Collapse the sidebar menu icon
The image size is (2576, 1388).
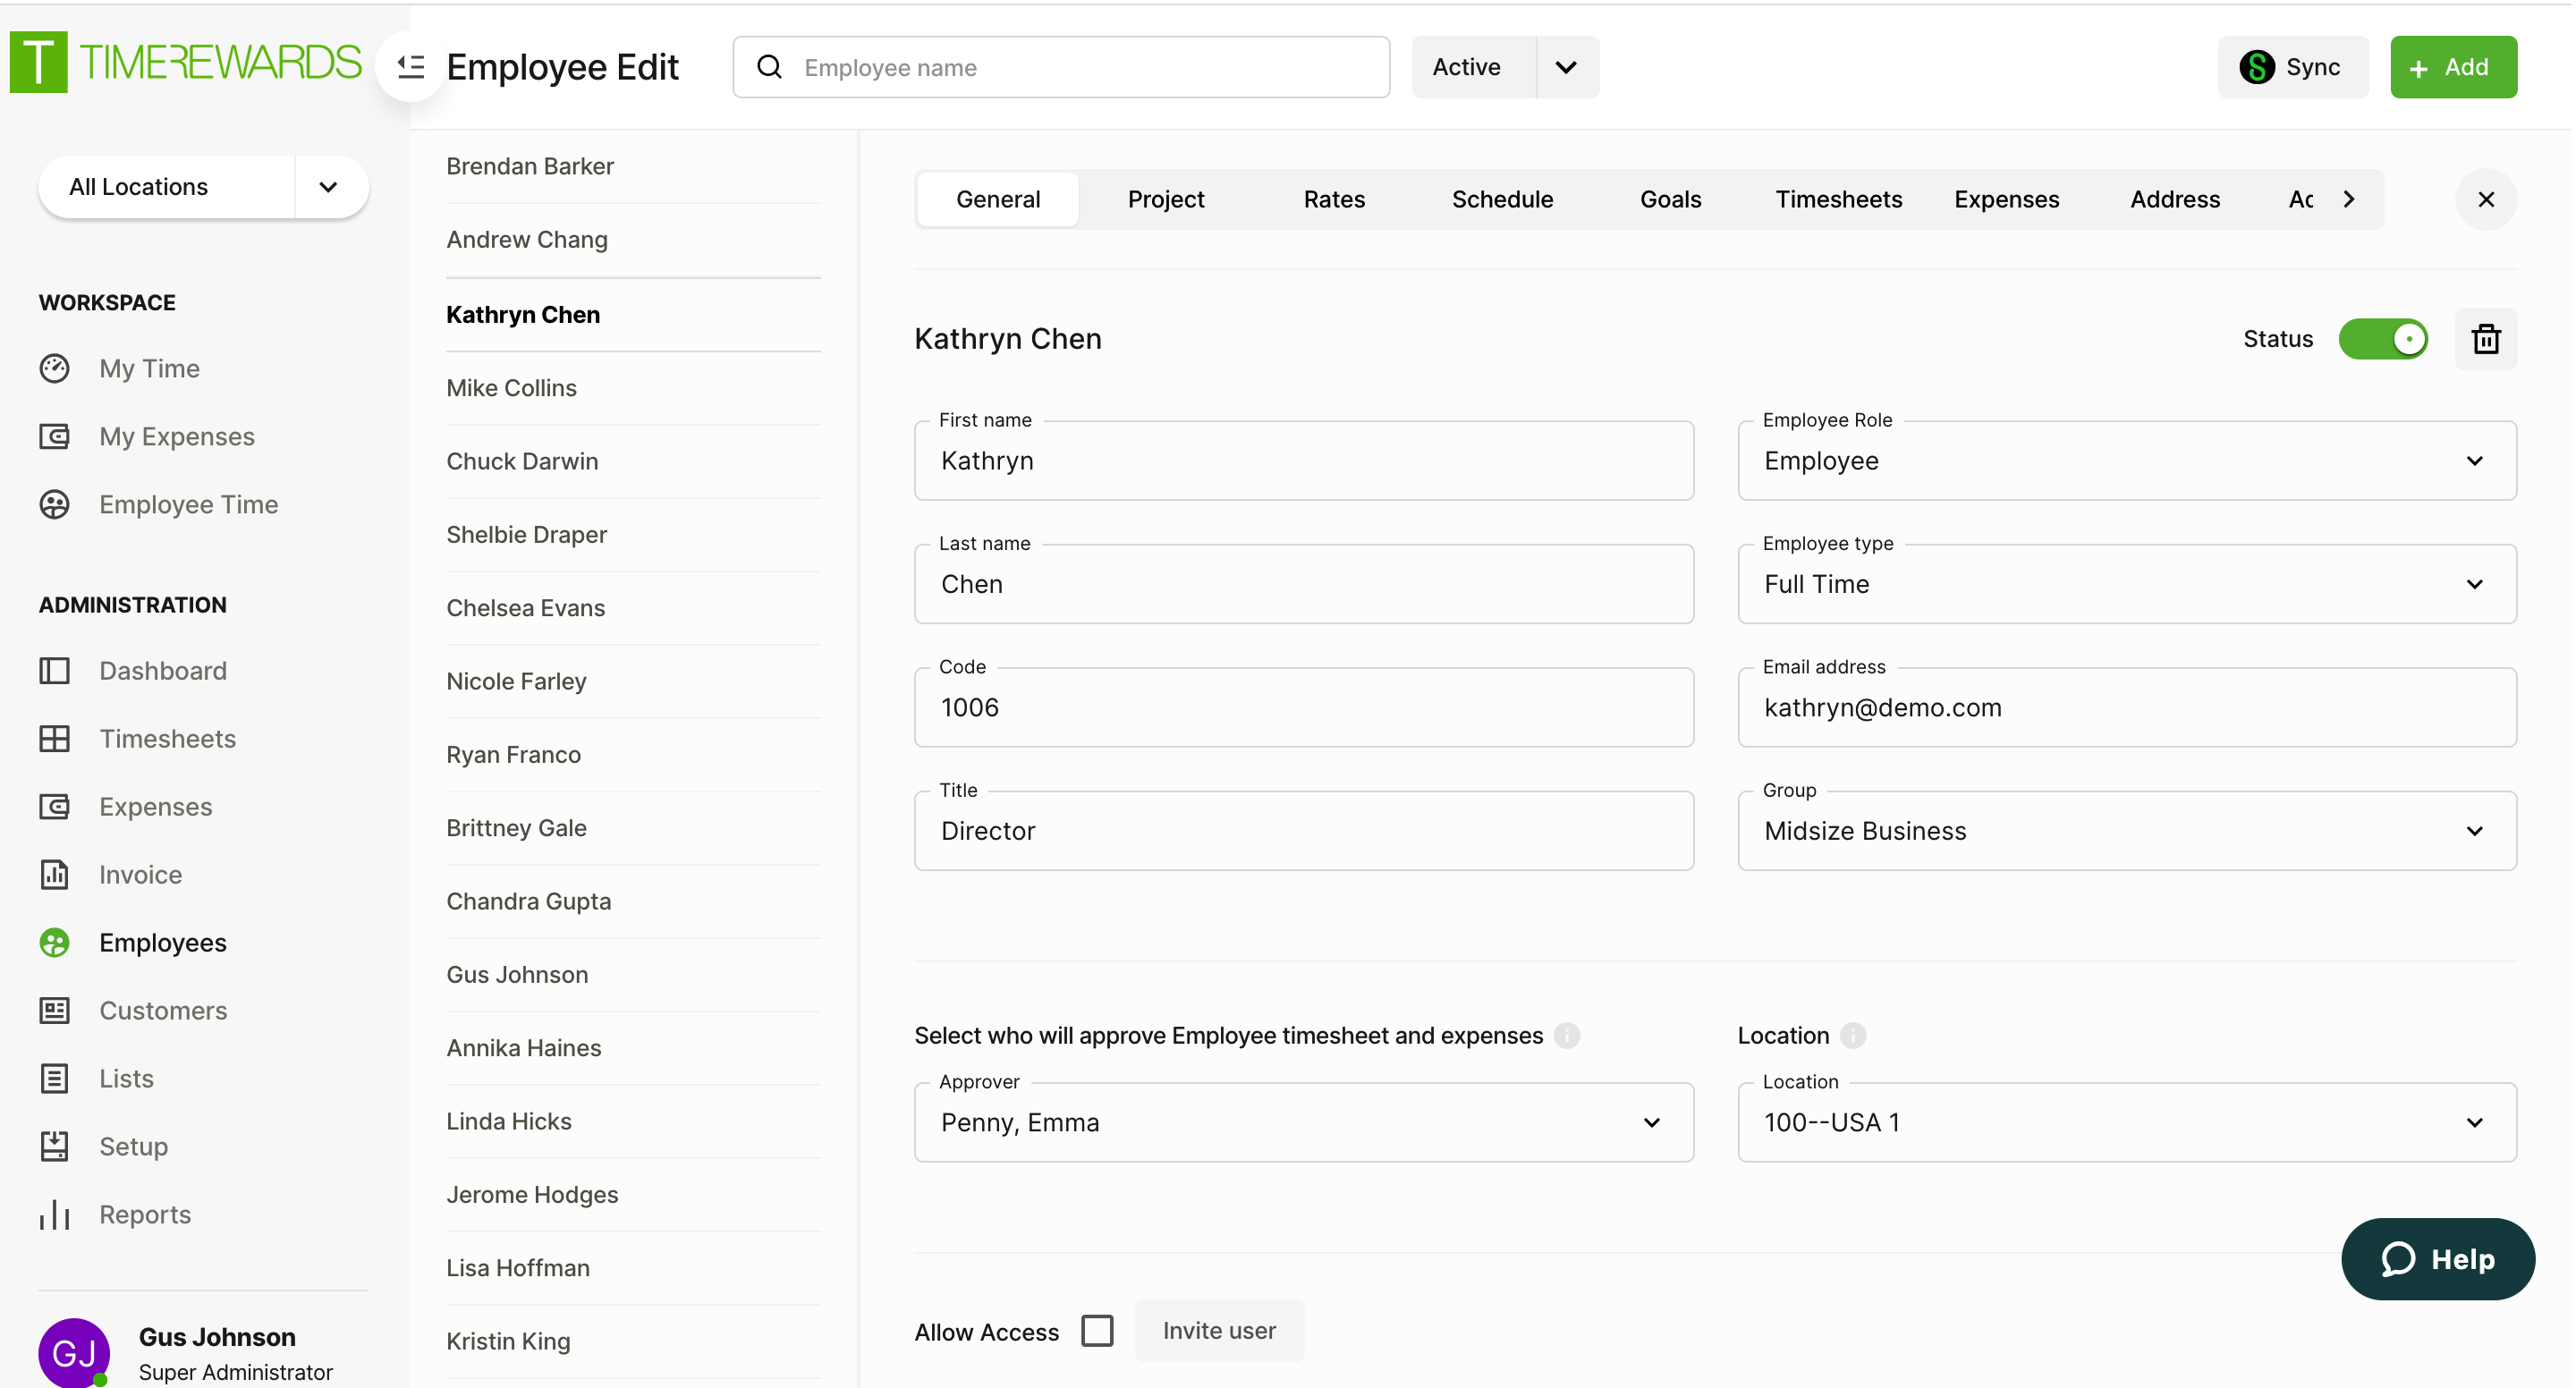pos(410,67)
